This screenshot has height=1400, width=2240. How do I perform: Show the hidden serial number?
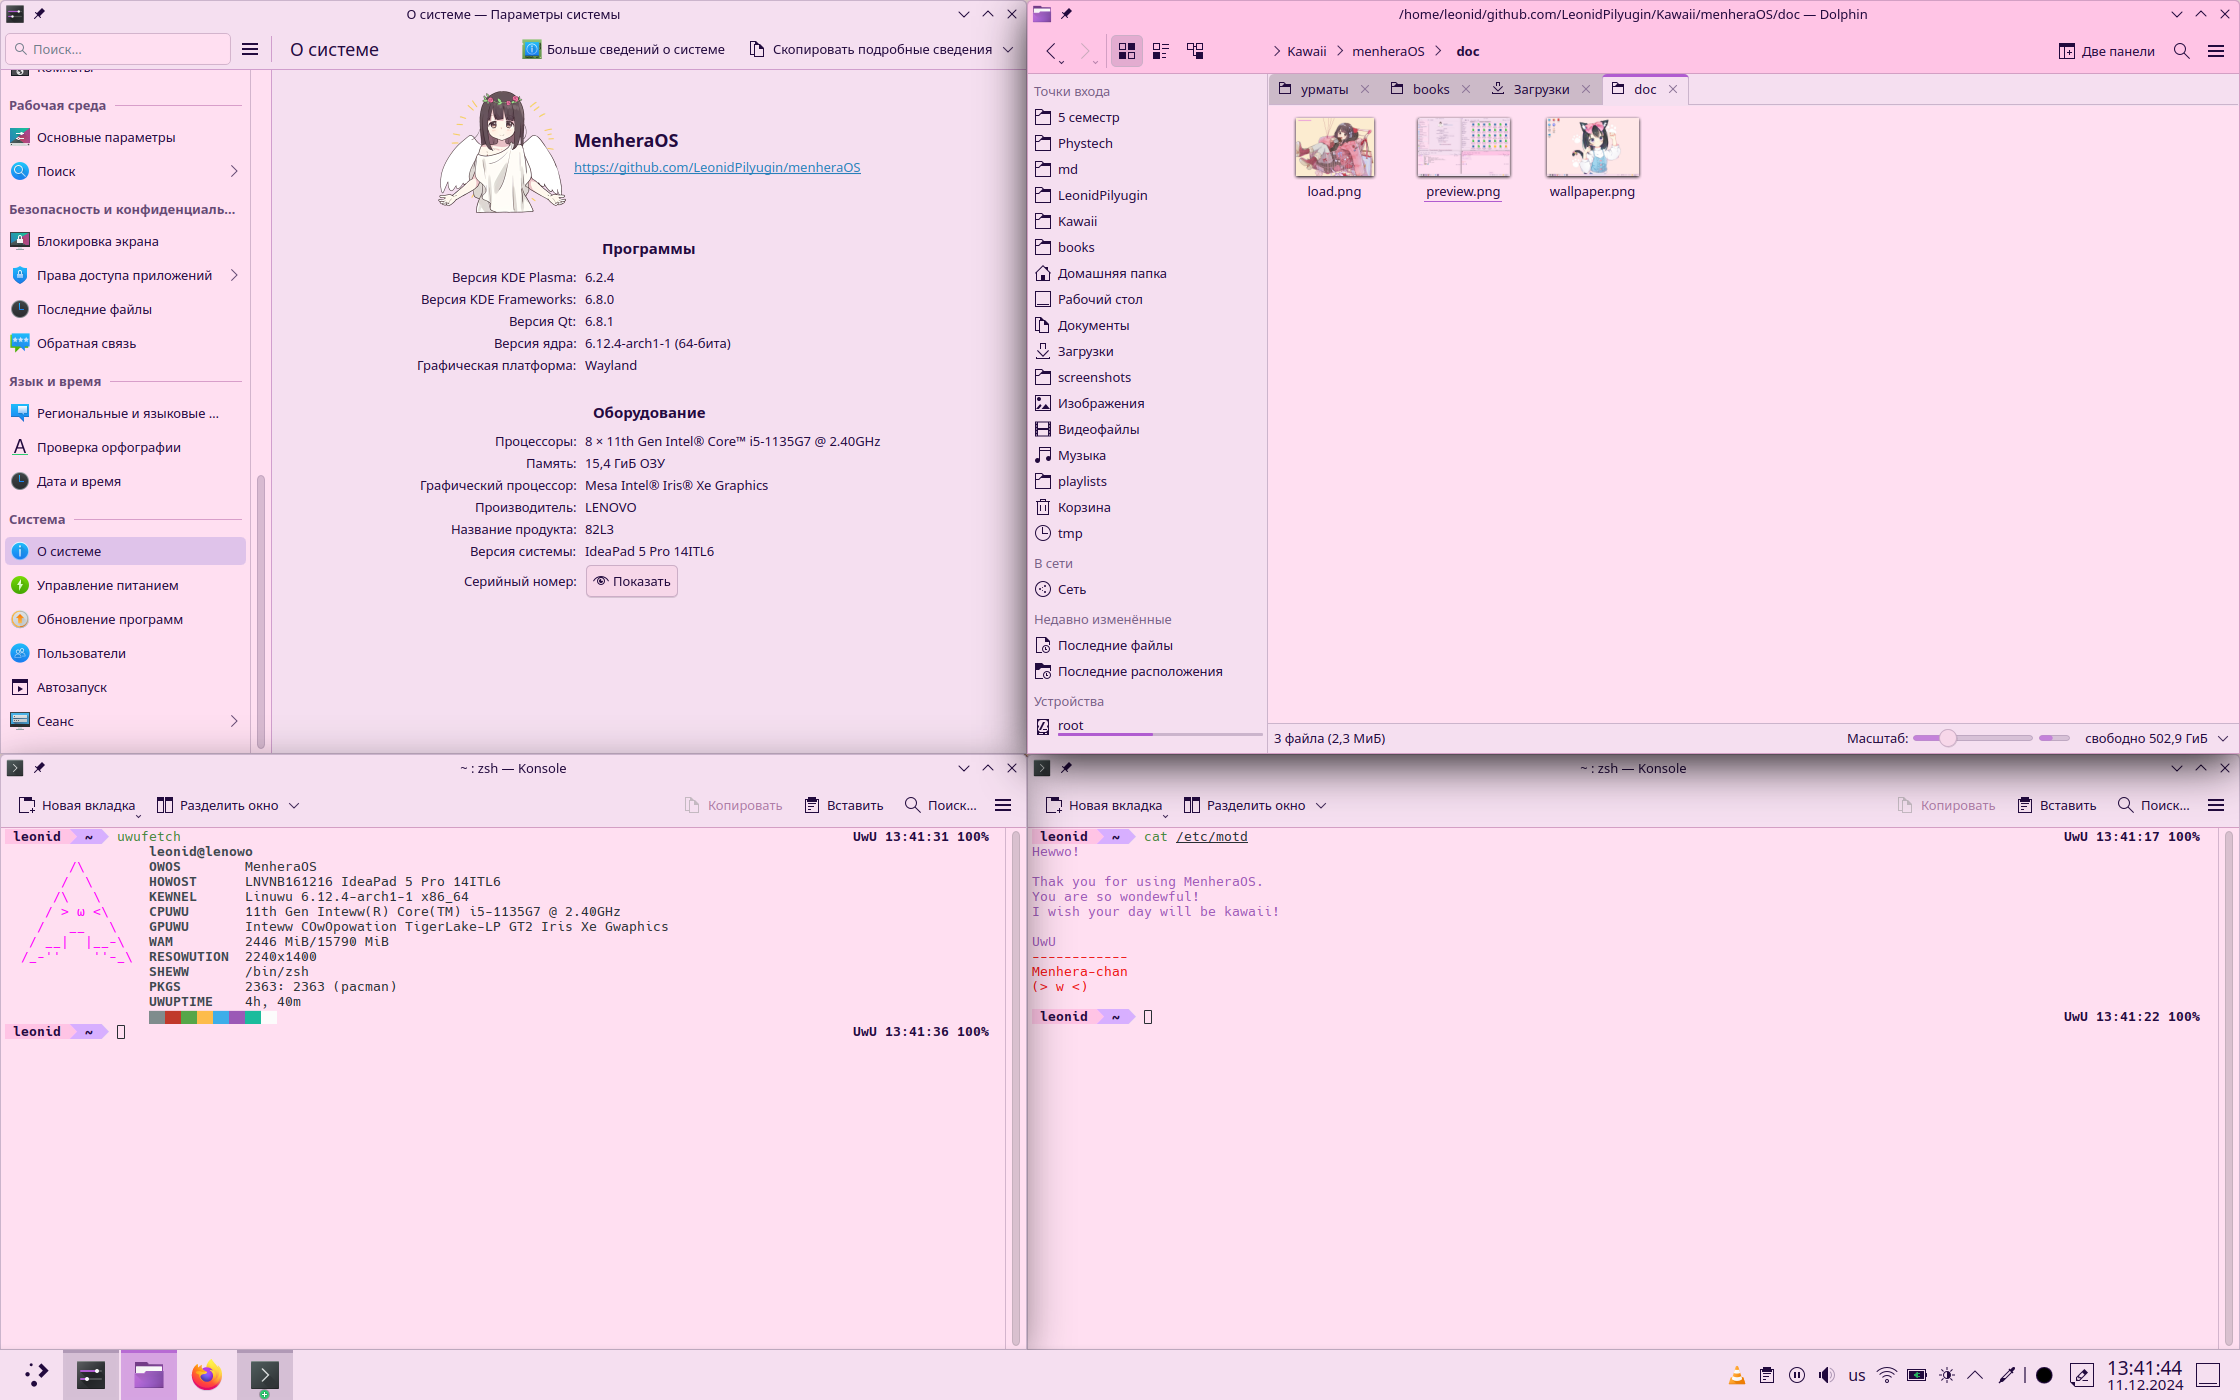632,581
